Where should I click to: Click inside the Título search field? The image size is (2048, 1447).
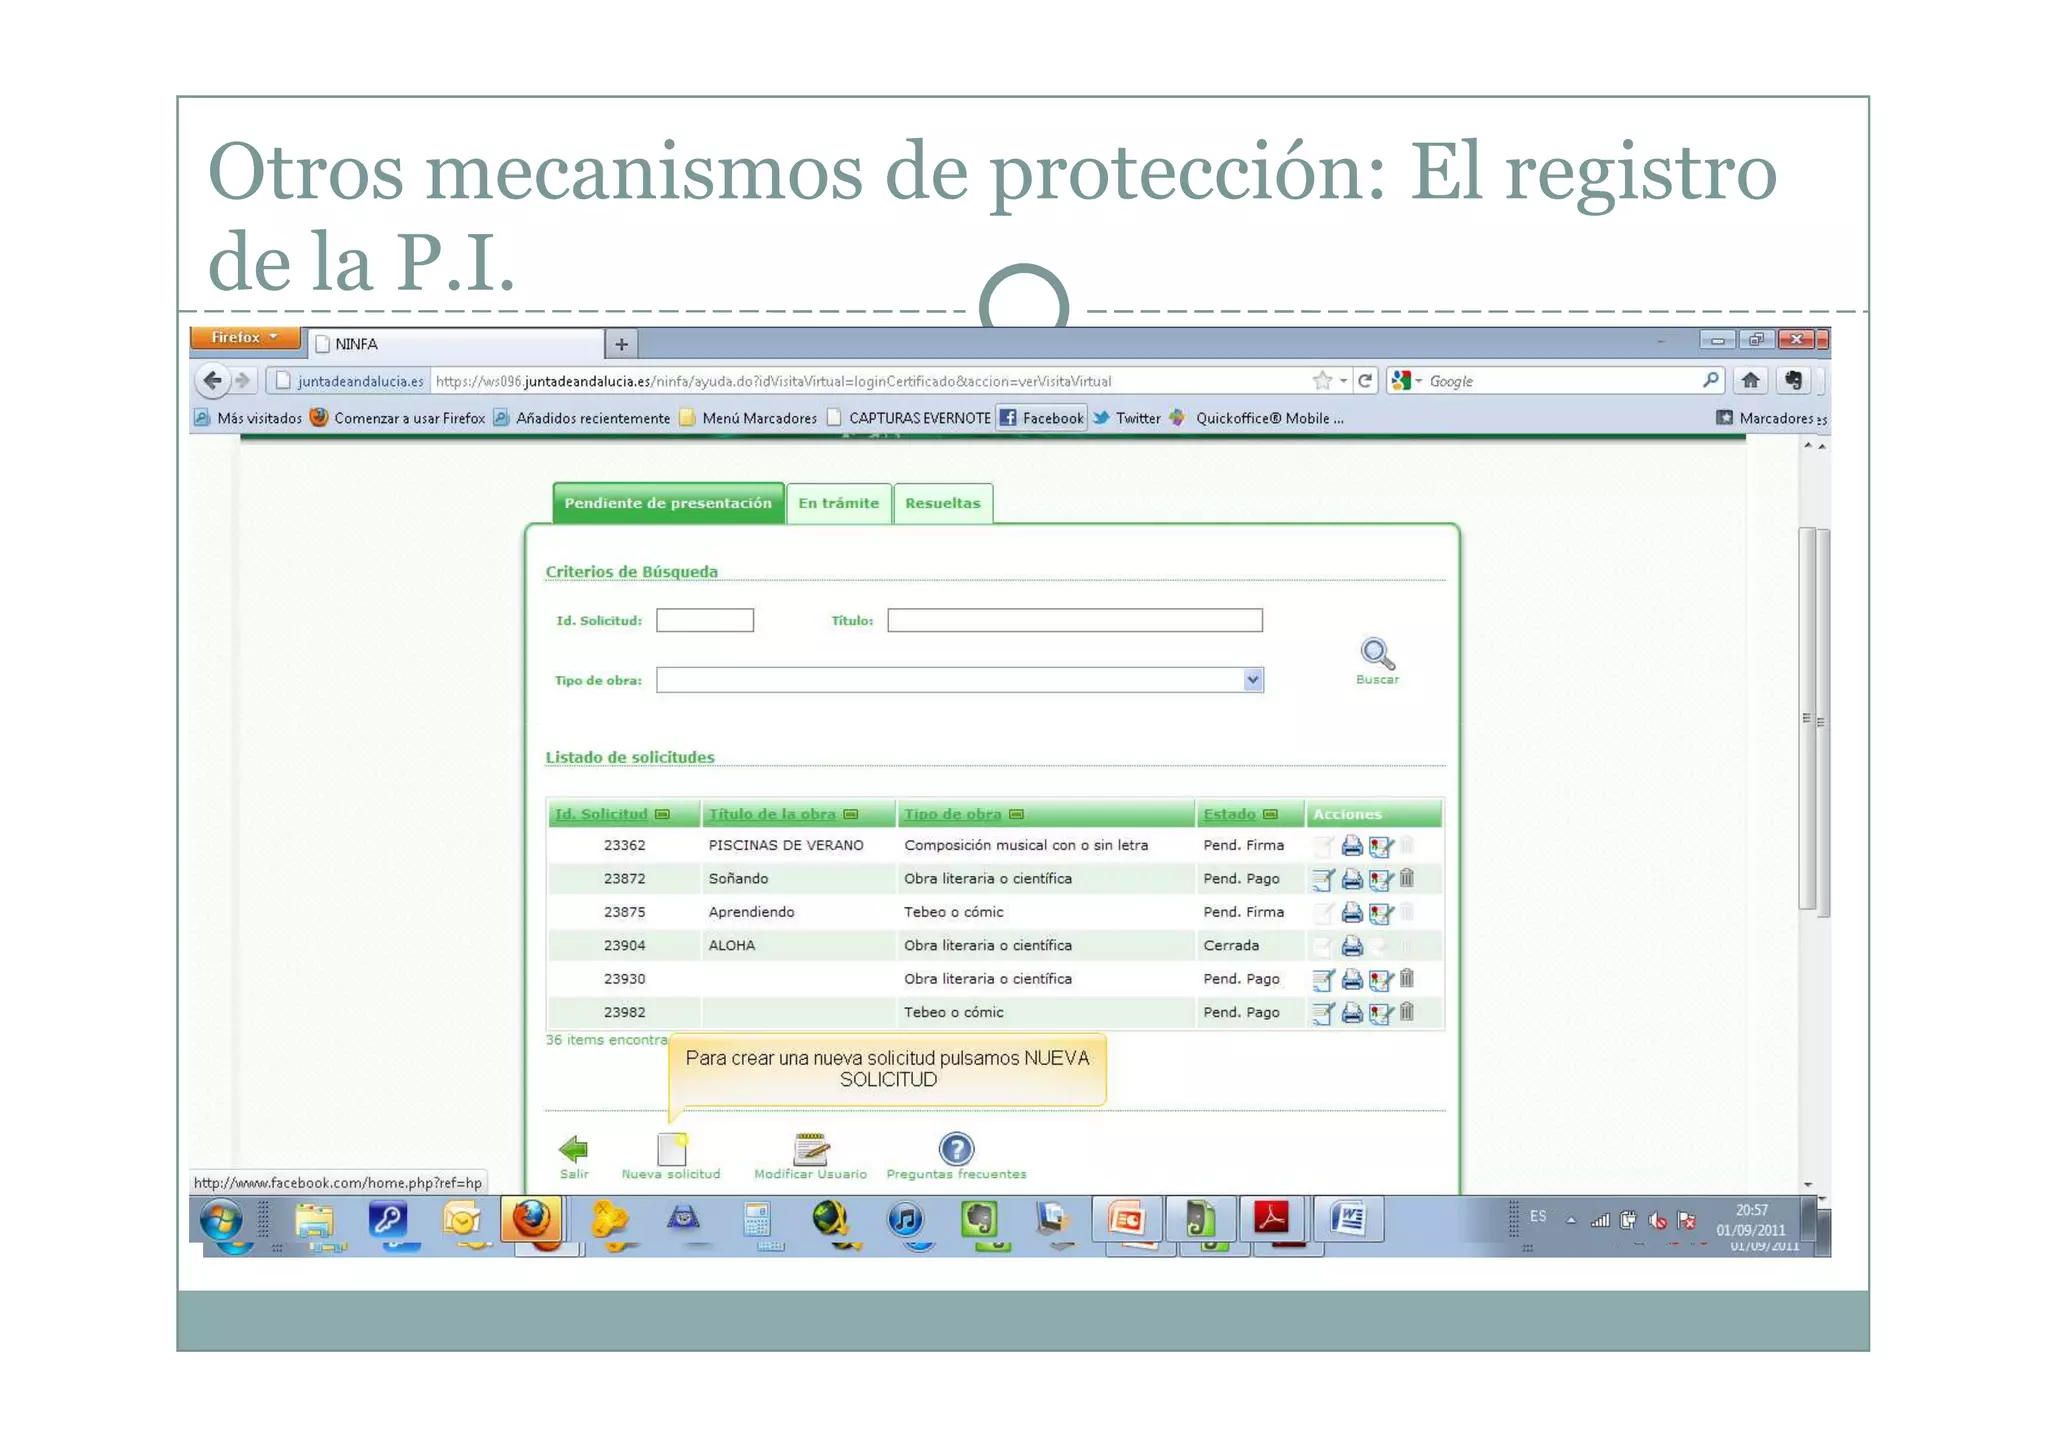point(1073,620)
